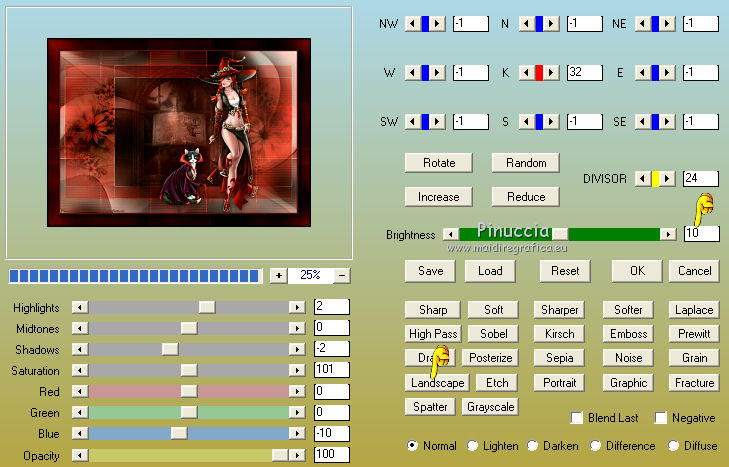Viewport: 729px width, 467px height.
Task: Apply the Sharp preset
Action: [433, 310]
